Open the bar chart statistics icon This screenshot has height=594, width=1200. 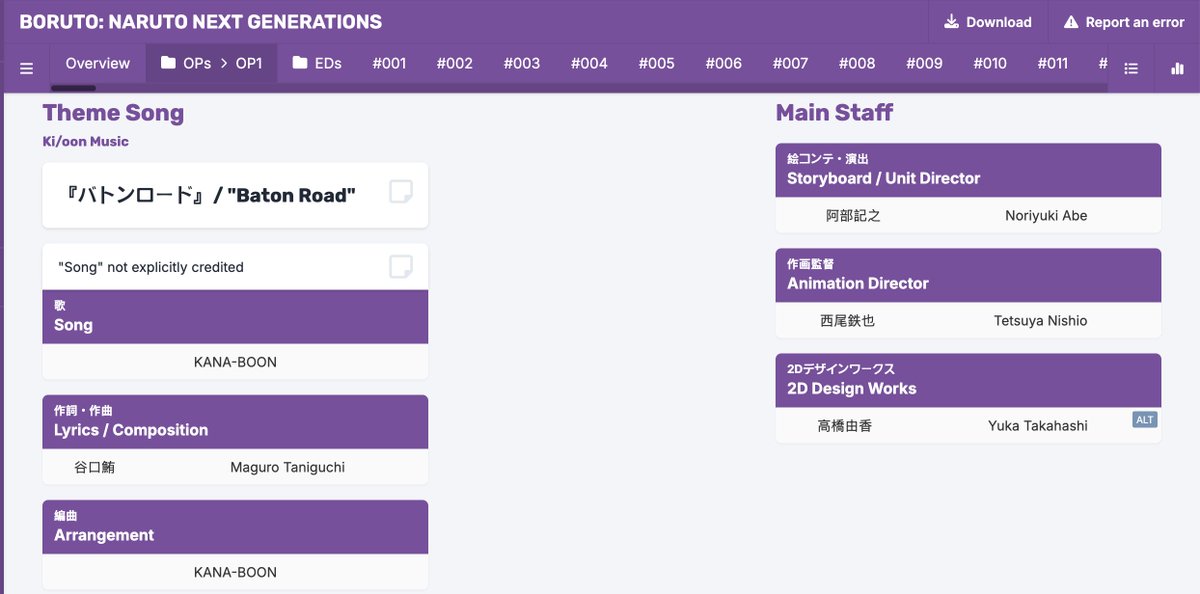click(x=1176, y=68)
